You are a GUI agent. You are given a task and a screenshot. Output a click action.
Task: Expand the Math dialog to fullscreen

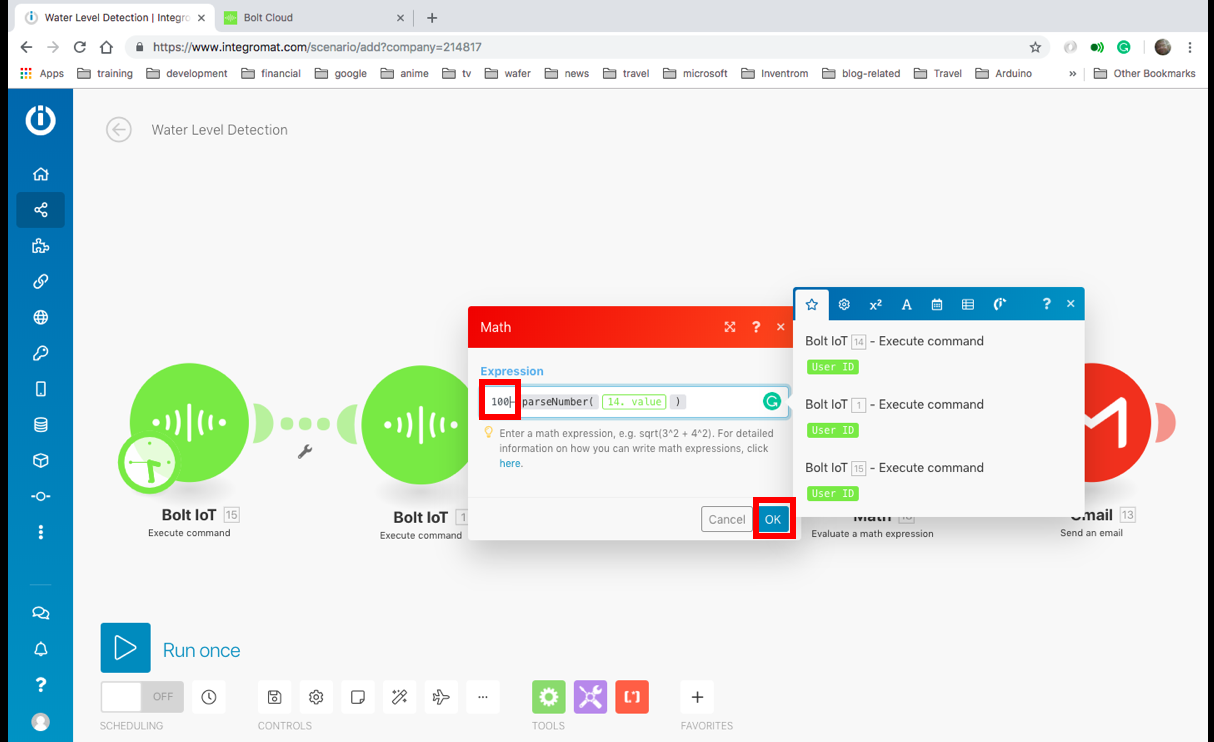[x=730, y=327]
